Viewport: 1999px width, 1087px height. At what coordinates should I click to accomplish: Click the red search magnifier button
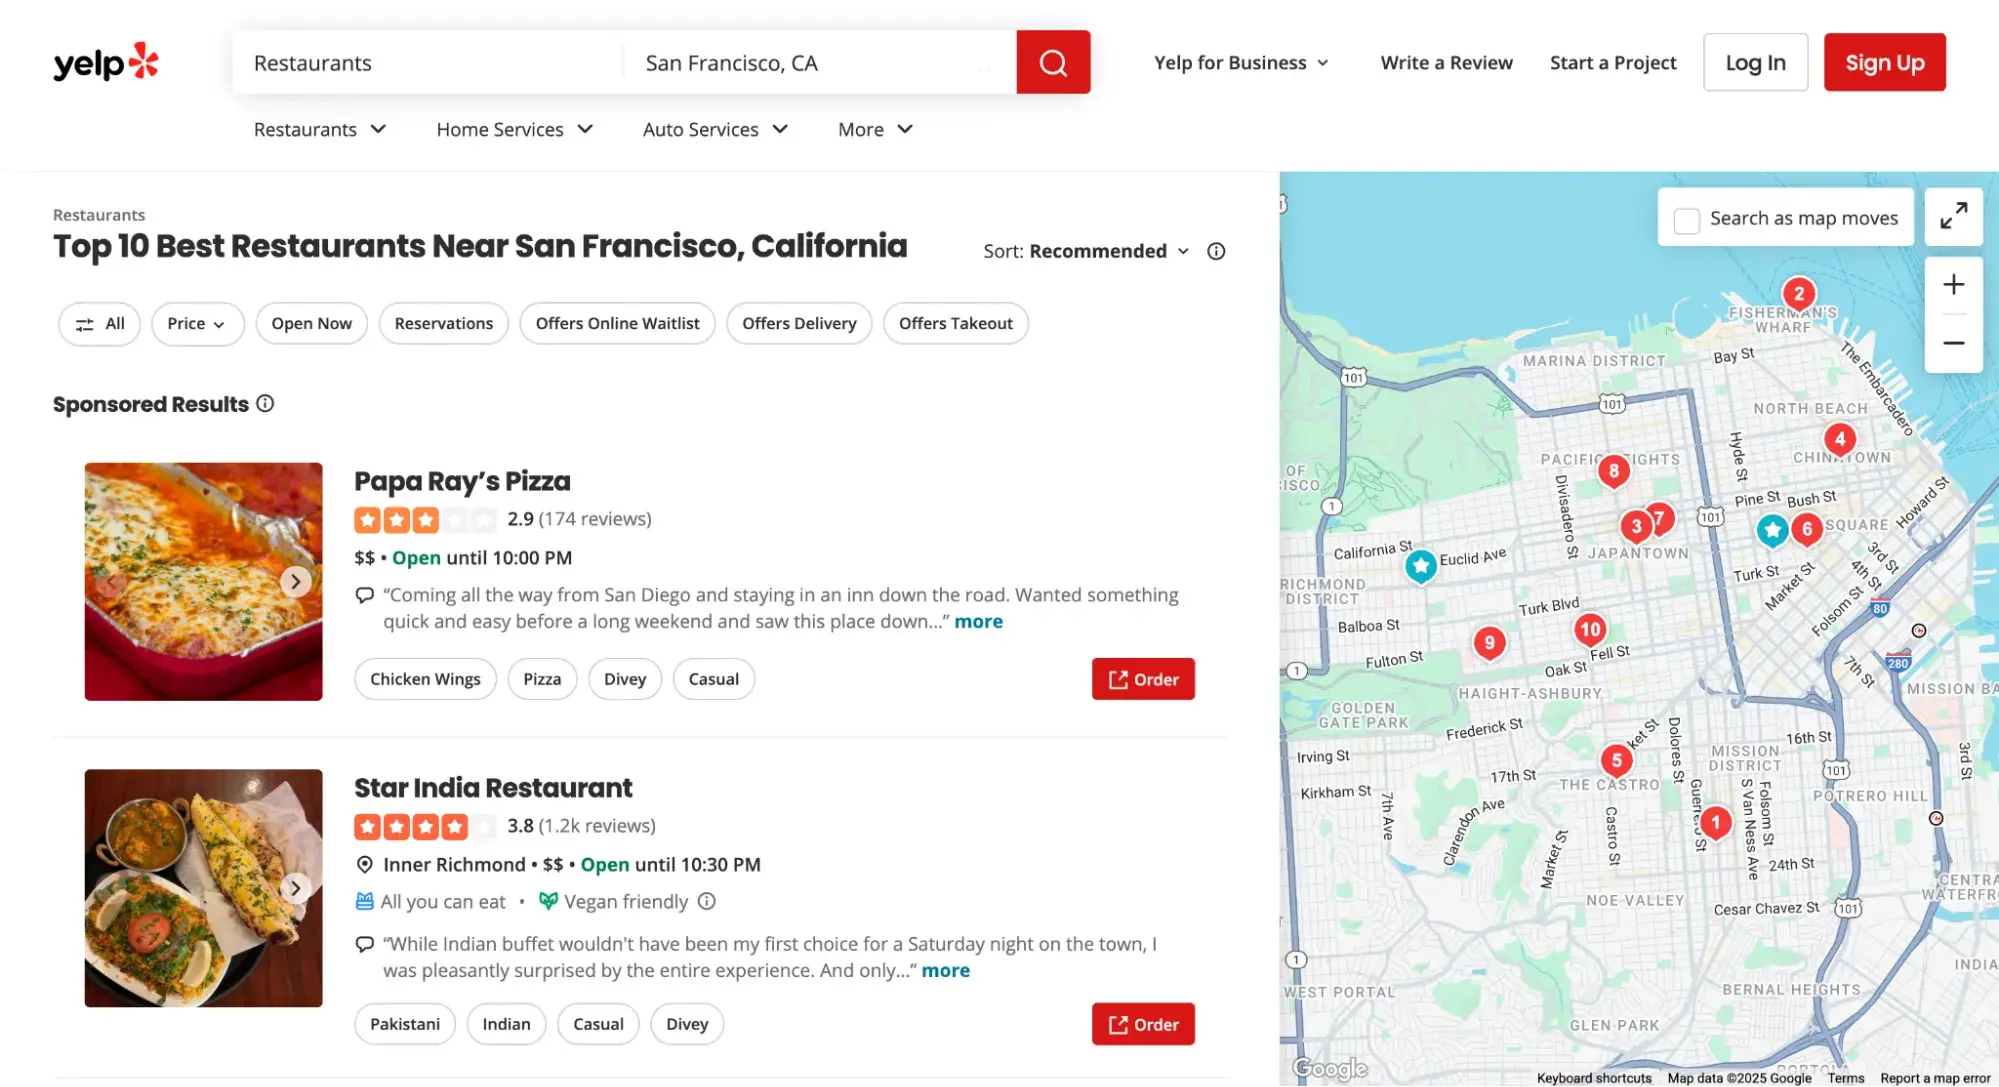pyautogui.click(x=1053, y=62)
